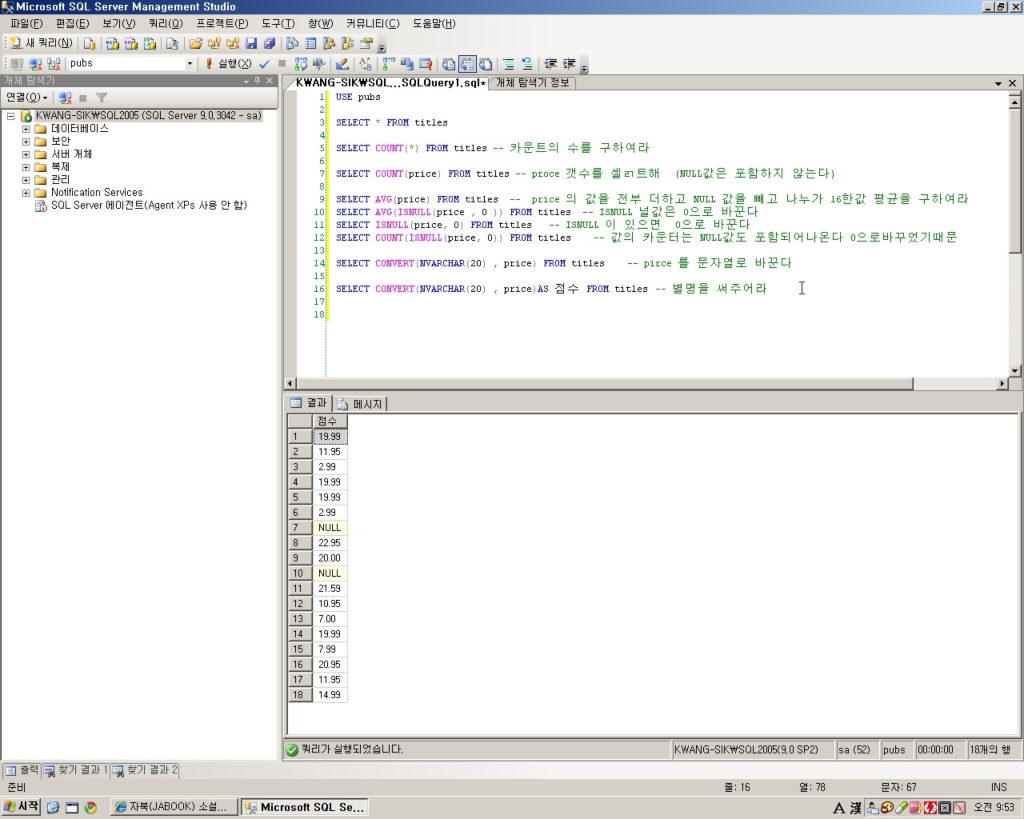This screenshot has height=819, width=1024.
Task: Open the Properties Window icon
Action: [x=366, y=44]
